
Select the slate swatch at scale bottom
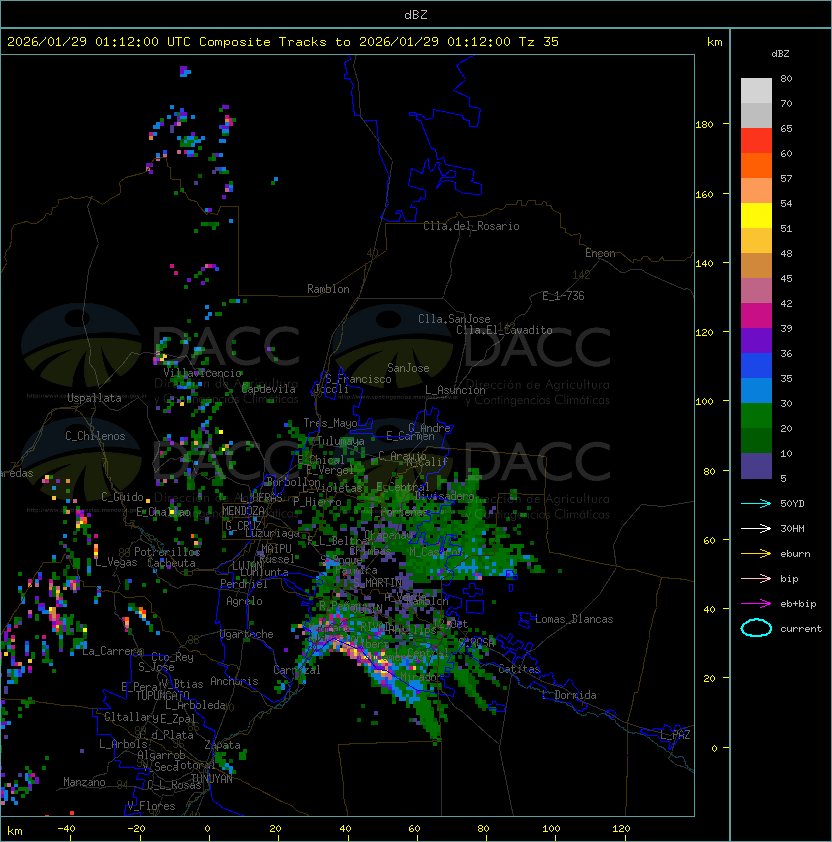pyautogui.click(x=756, y=466)
